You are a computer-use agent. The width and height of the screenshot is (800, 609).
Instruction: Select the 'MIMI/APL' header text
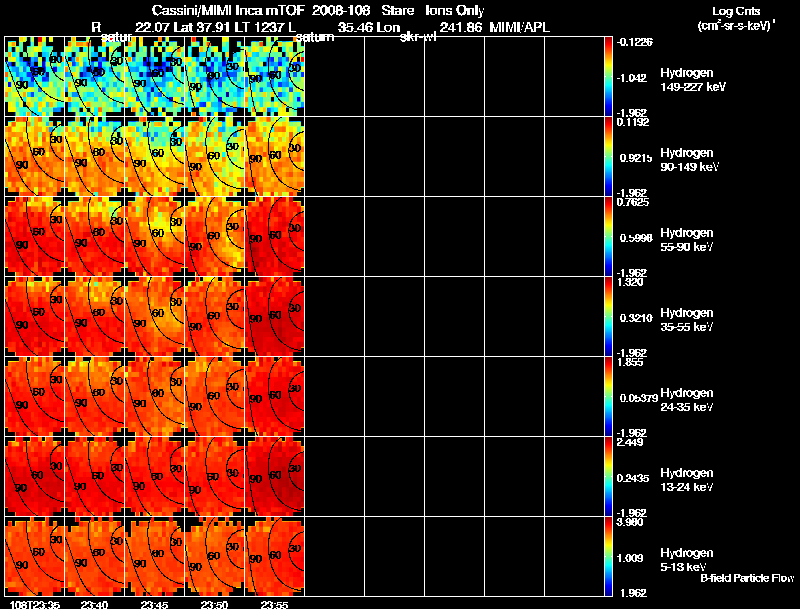(519, 27)
